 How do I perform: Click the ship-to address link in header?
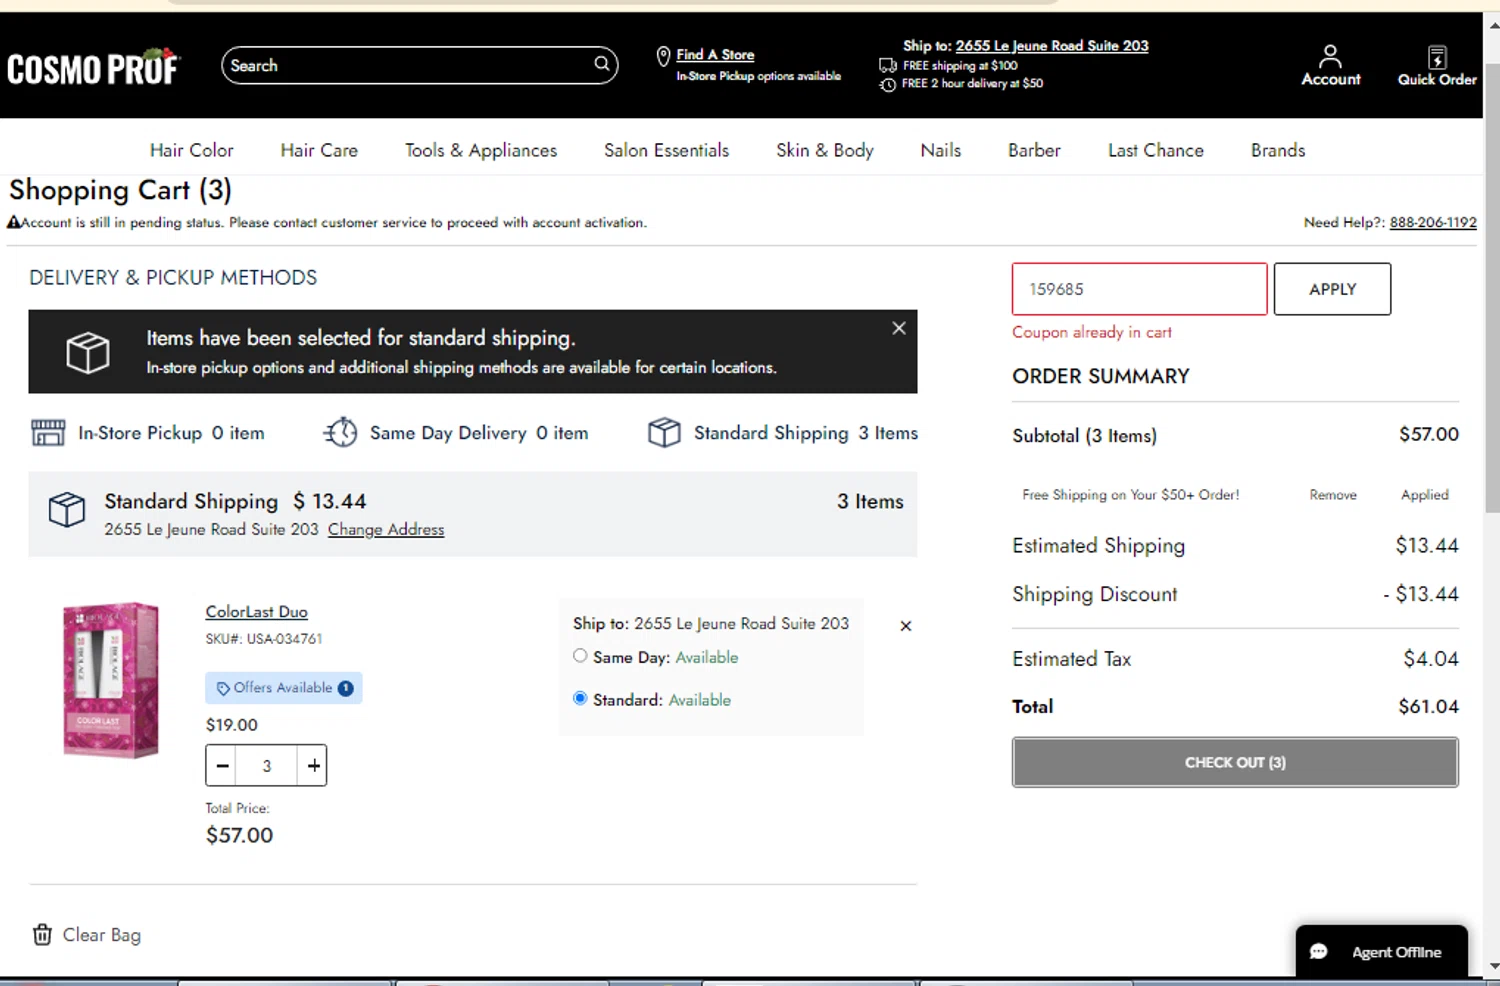(1052, 46)
